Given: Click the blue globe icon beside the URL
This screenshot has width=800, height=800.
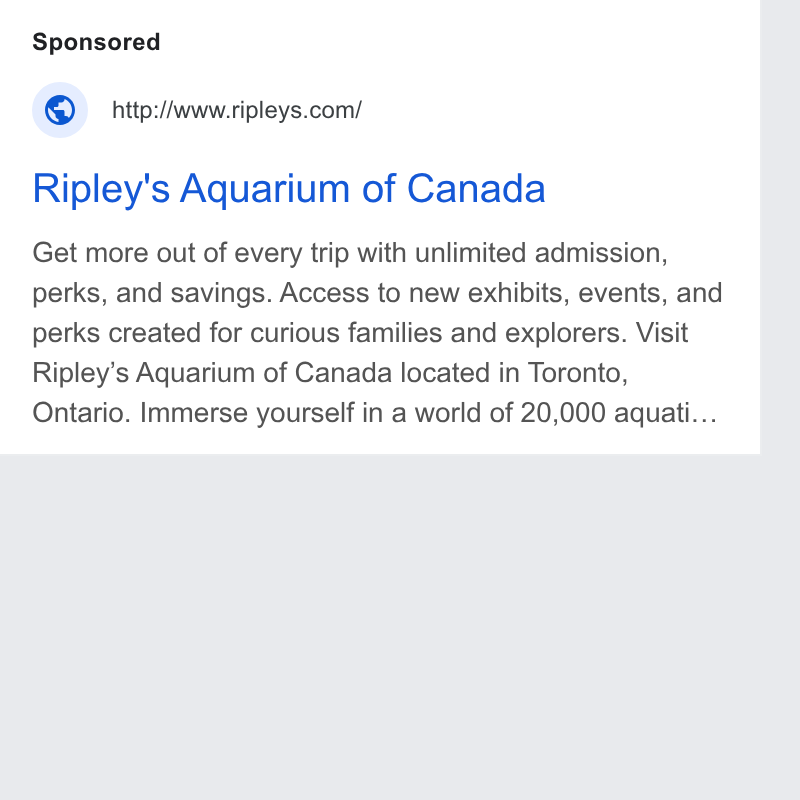Looking at the screenshot, I should pyautogui.click(x=60, y=110).
